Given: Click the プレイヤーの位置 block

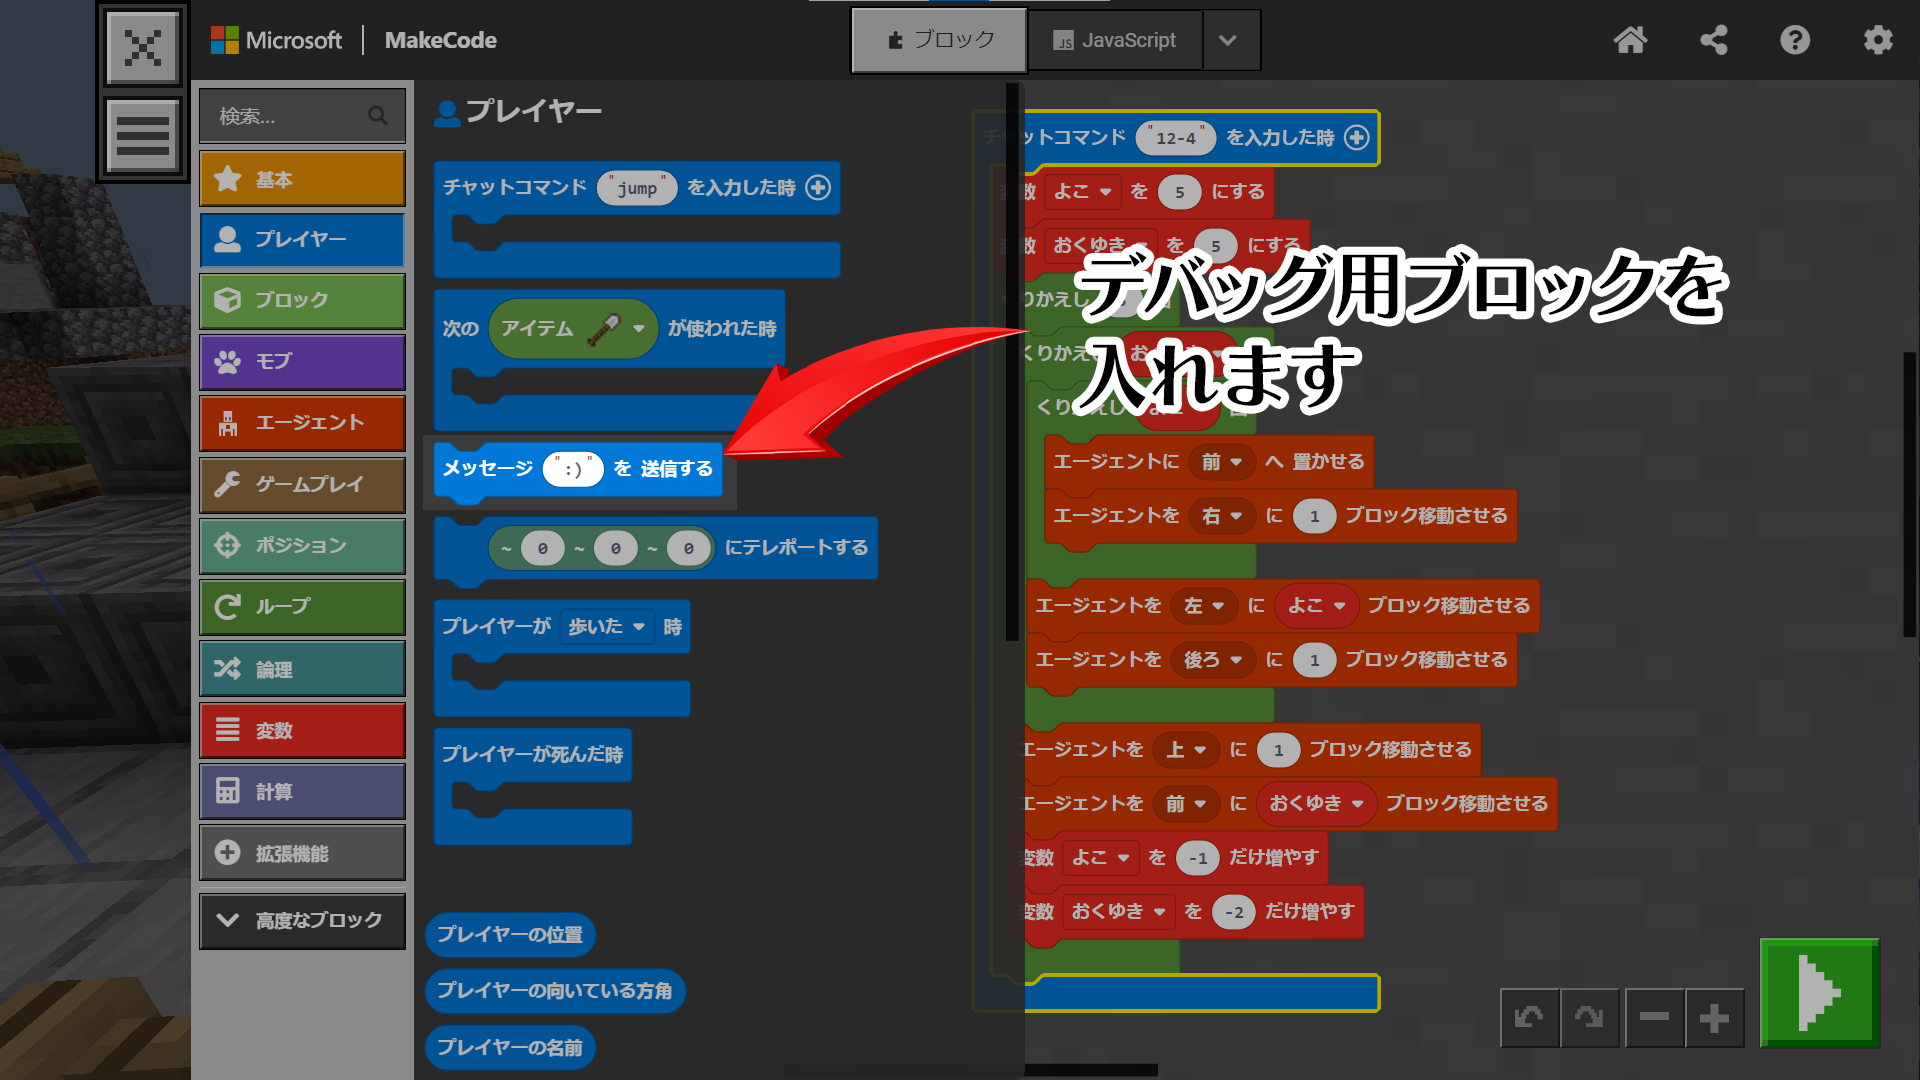Looking at the screenshot, I should click(510, 934).
